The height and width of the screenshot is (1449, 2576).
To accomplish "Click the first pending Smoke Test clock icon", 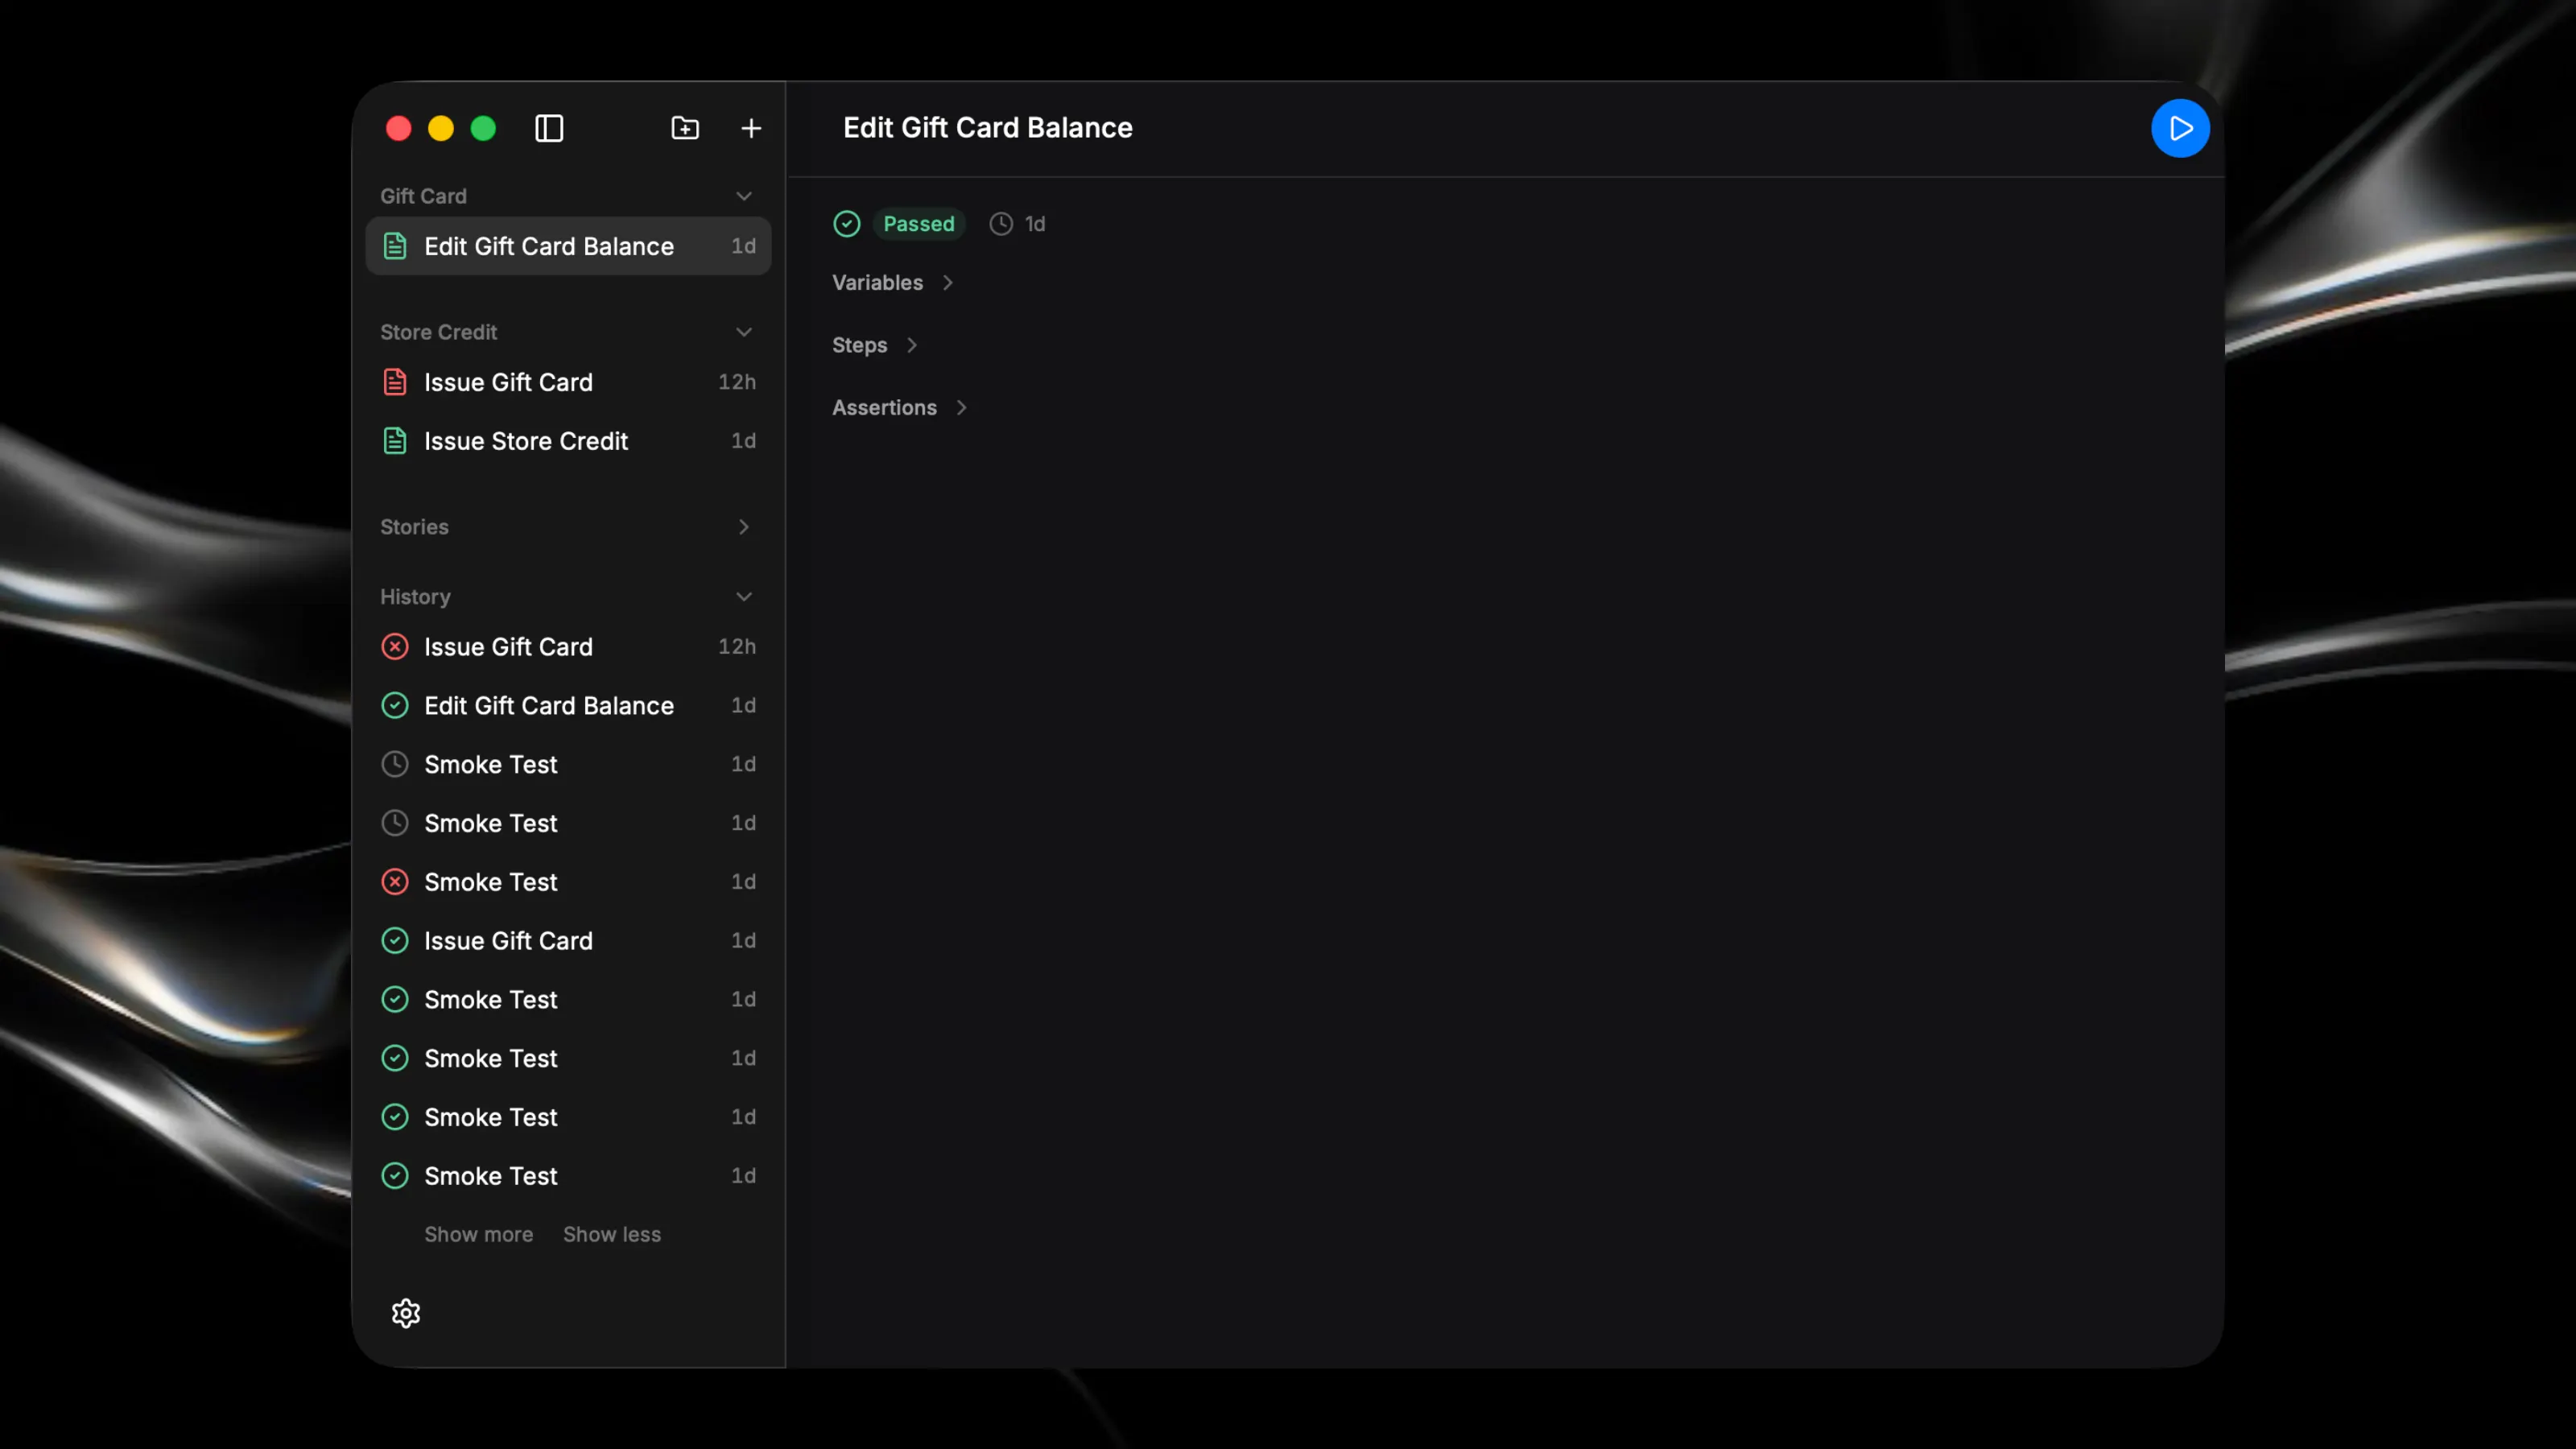I will click(x=395, y=764).
